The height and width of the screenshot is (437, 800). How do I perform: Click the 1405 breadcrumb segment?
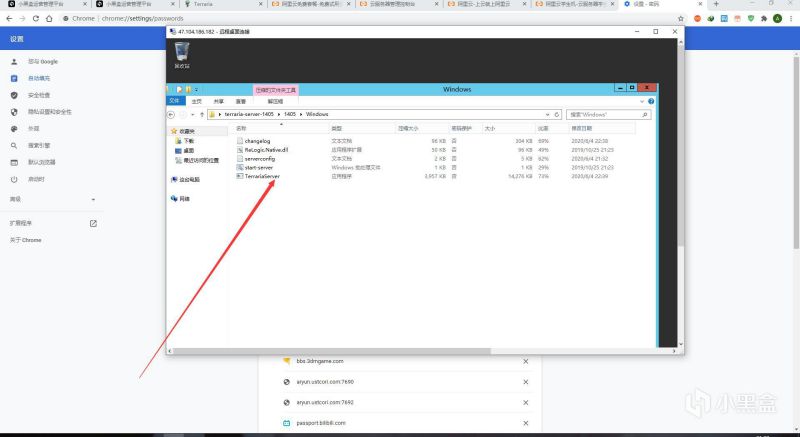[290, 114]
